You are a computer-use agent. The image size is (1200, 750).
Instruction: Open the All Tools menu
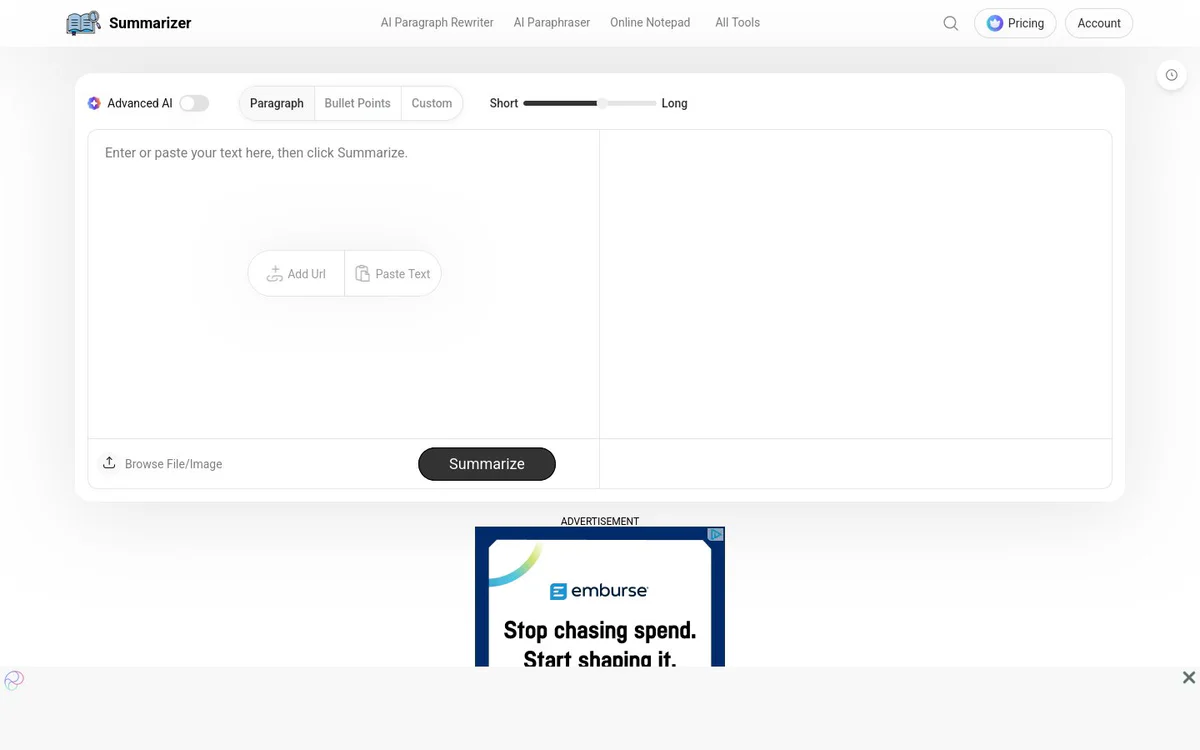737,23
